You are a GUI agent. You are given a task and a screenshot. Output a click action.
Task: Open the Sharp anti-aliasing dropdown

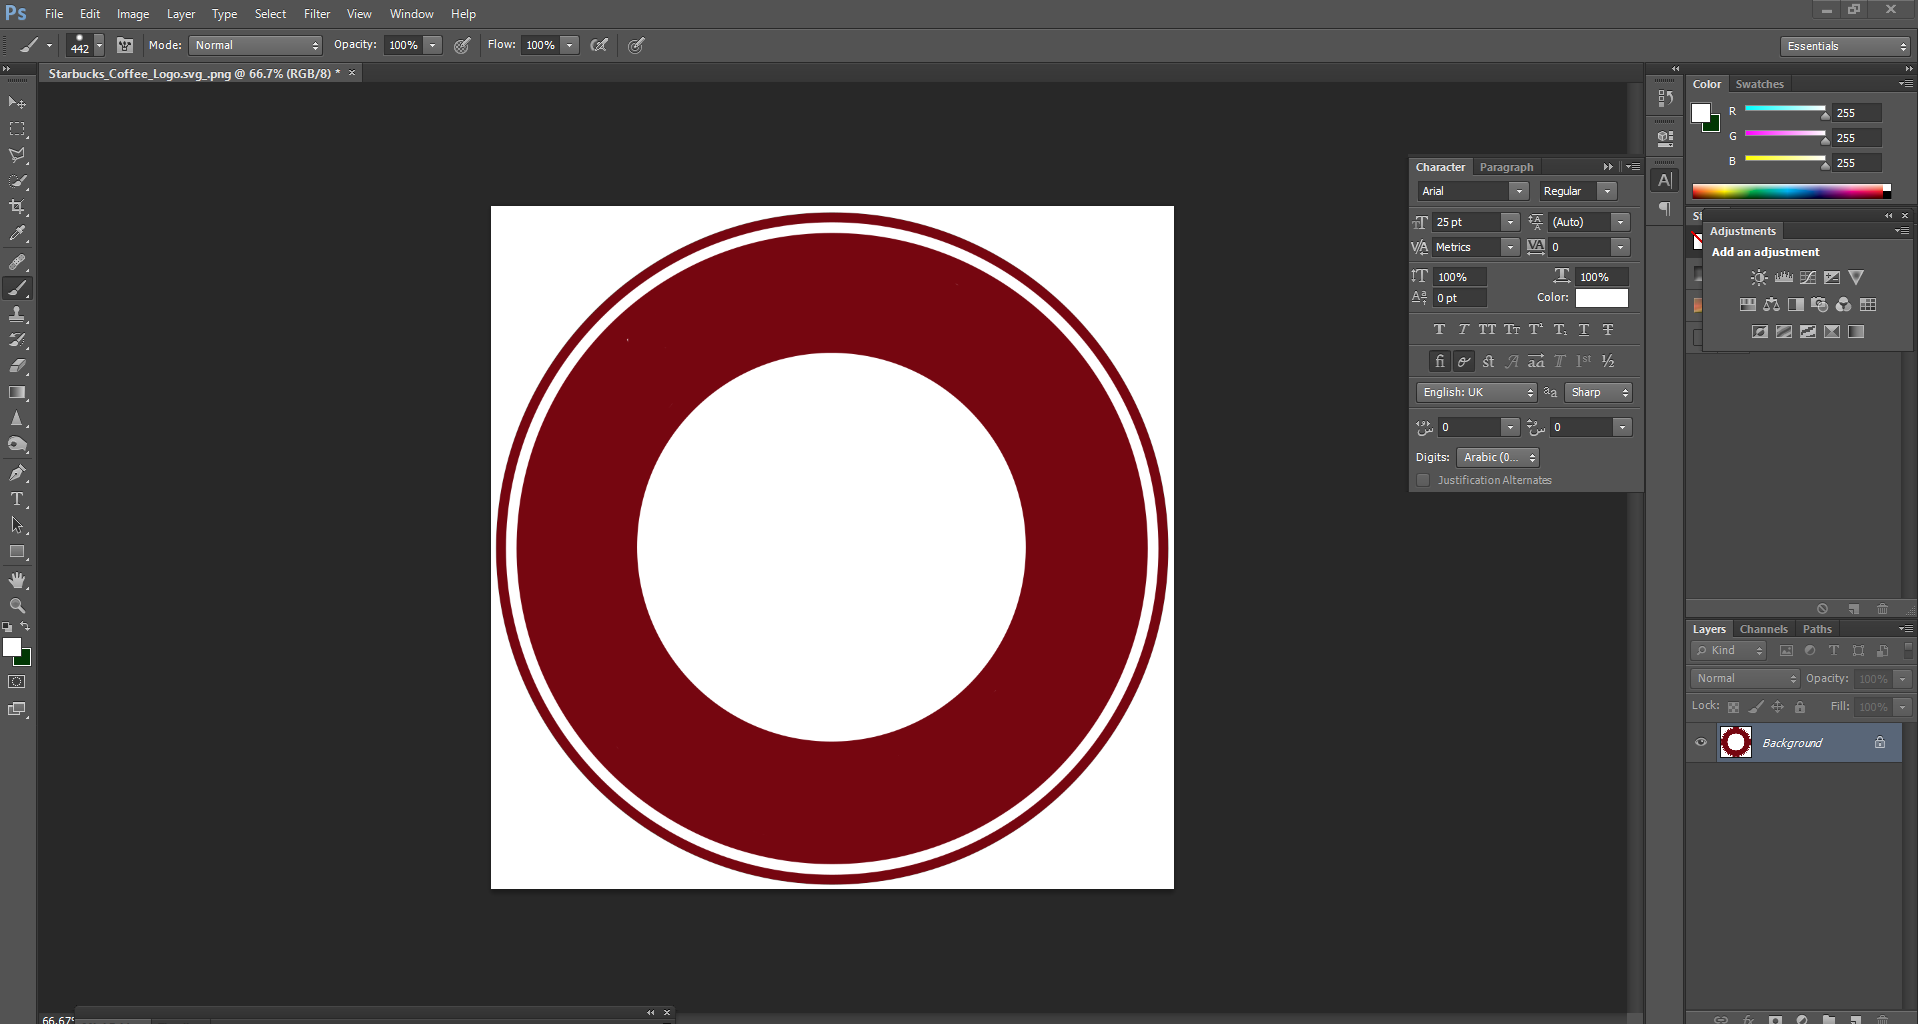1598,392
